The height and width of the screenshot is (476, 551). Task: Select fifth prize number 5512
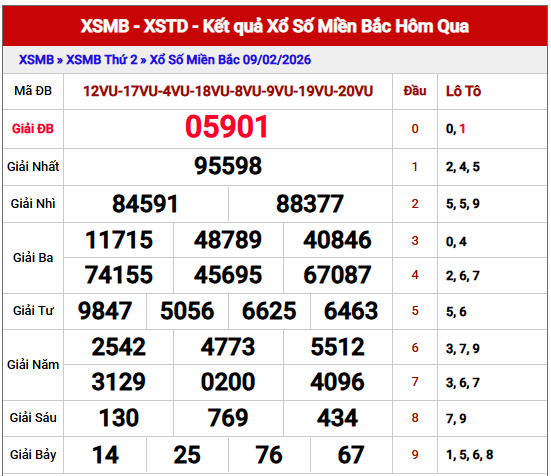tap(338, 347)
